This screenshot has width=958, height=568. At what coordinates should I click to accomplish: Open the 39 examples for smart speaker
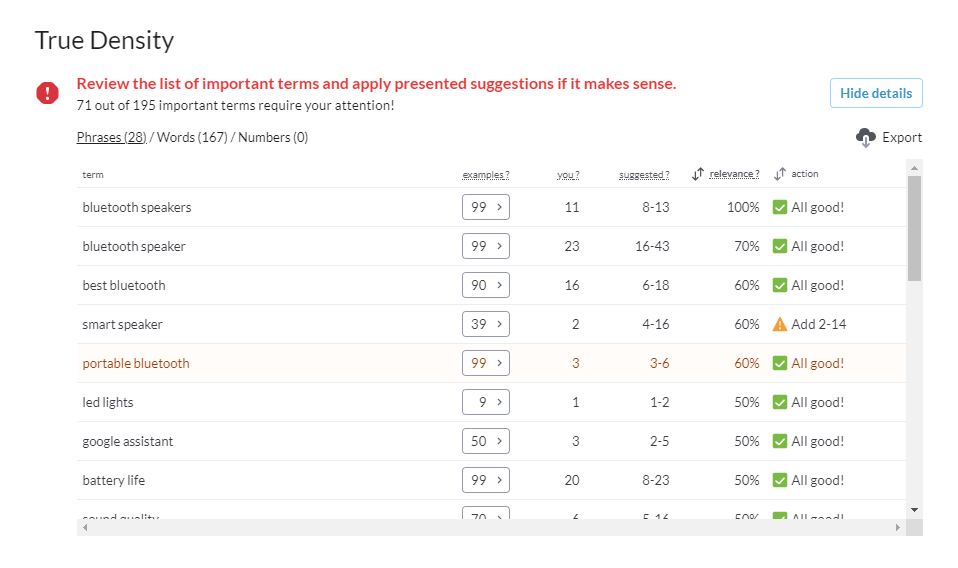[486, 324]
